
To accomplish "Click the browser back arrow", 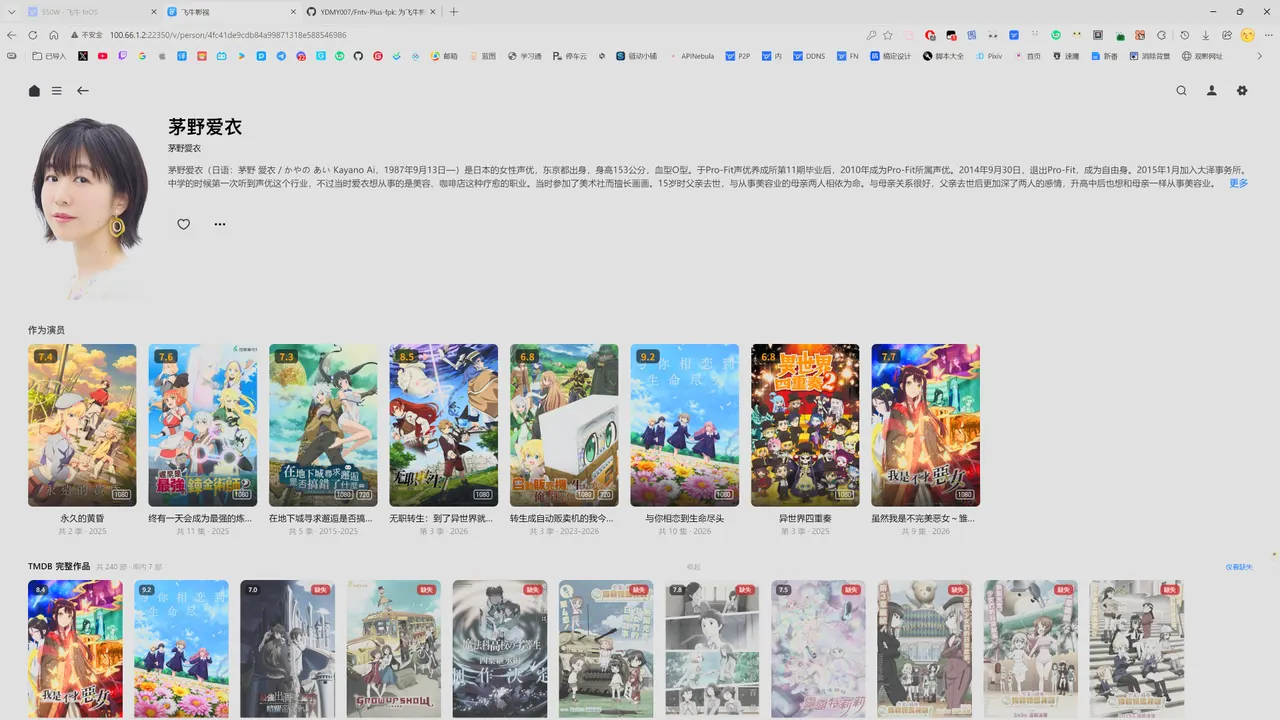I will [x=11, y=35].
